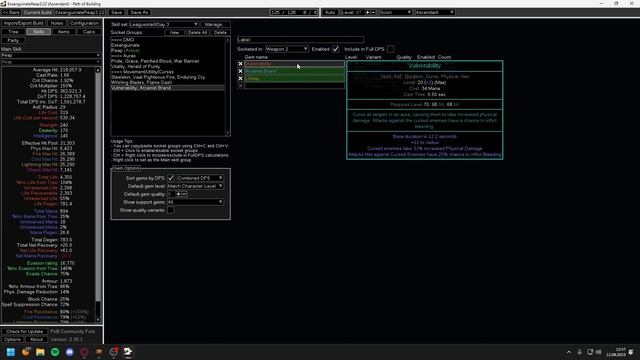This screenshot has height=360, width=640.
Task: Remove the Vulnerability gem with its X
Action: (240, 64)
